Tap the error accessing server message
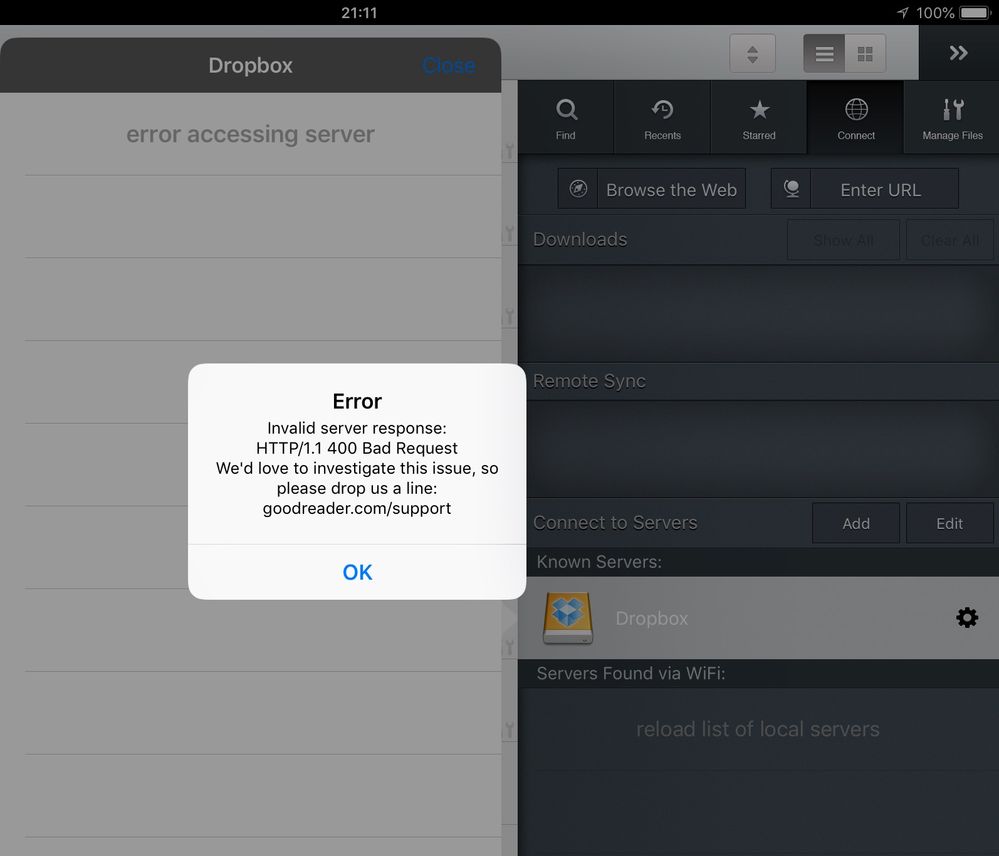 click(x=250, y=134)
